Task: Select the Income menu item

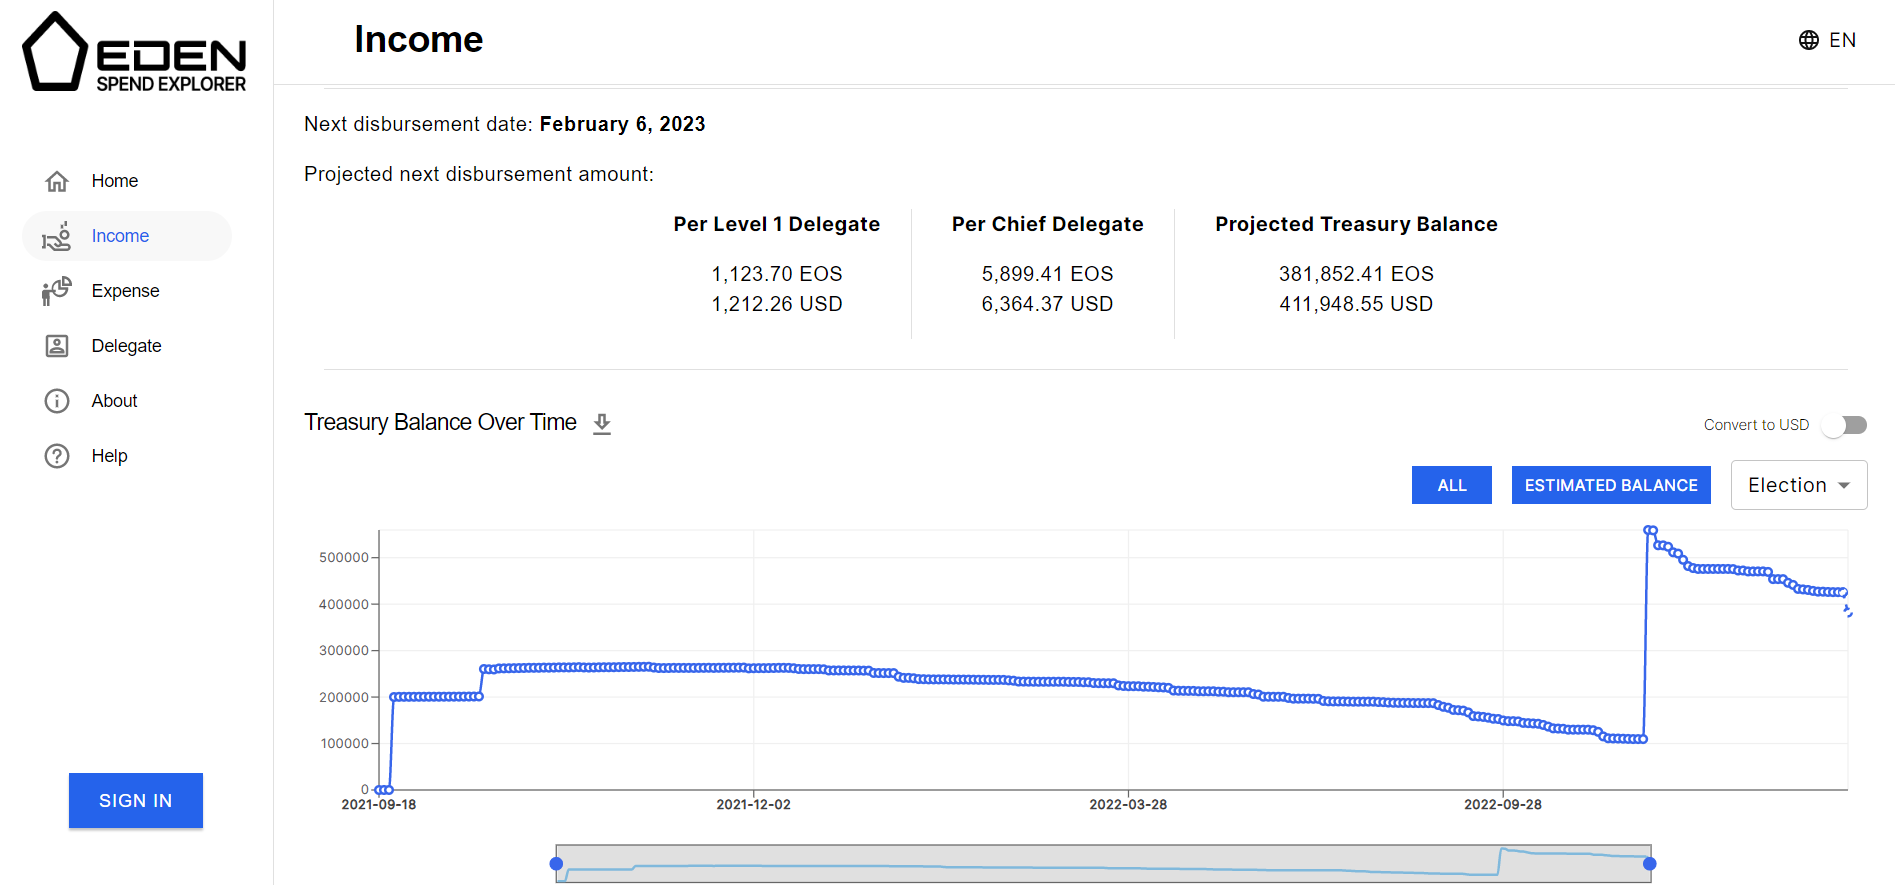Action: (x=127, y=236)
